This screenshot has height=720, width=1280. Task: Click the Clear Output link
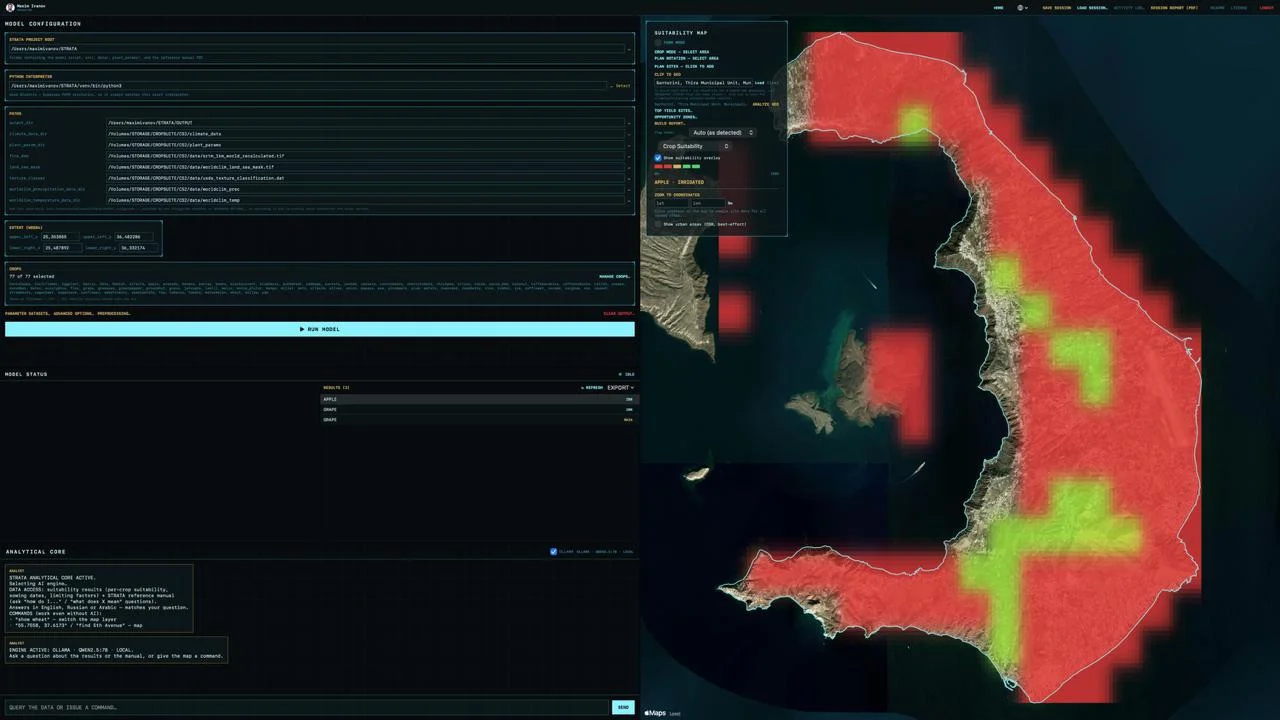pos(618,313)
